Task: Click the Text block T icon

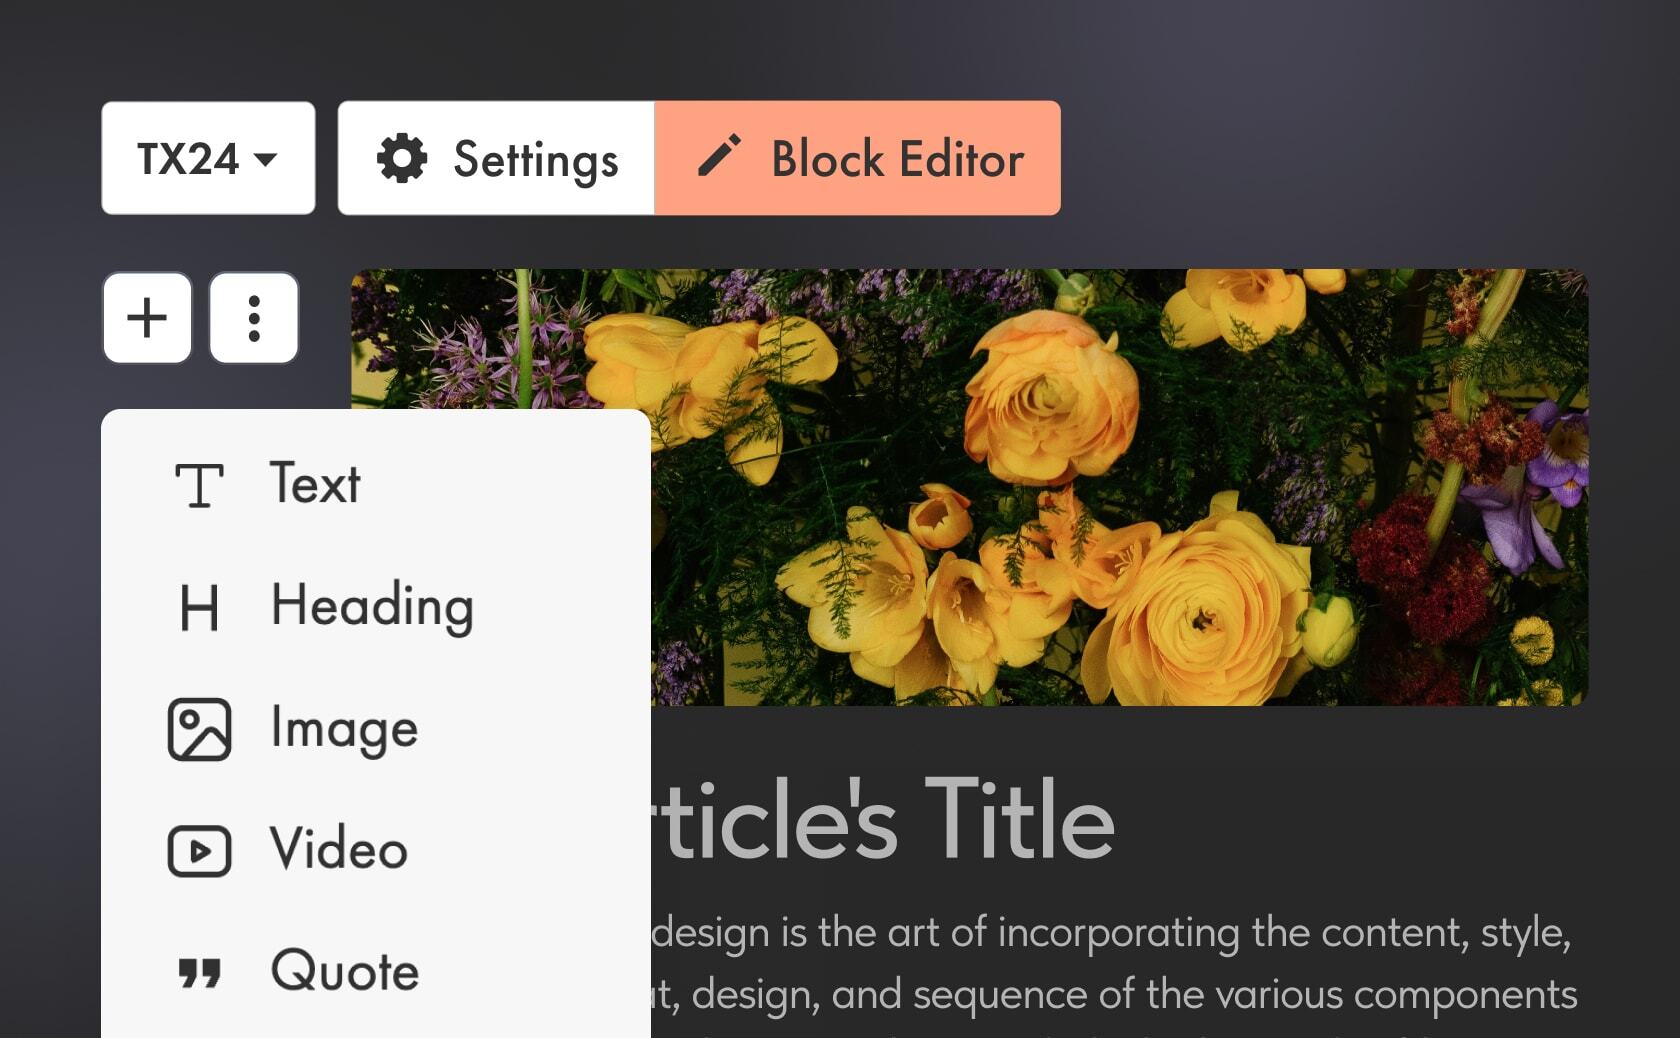Action: point(199,486)
